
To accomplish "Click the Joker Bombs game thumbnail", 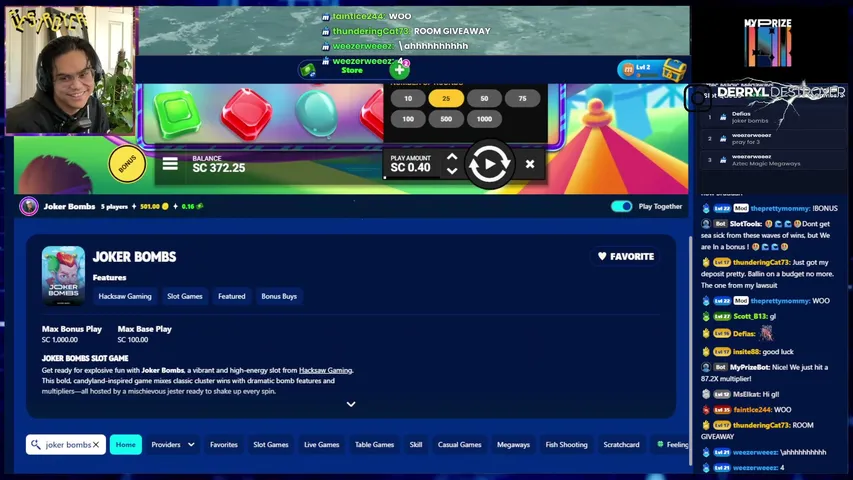I will (x=63, y=275).
